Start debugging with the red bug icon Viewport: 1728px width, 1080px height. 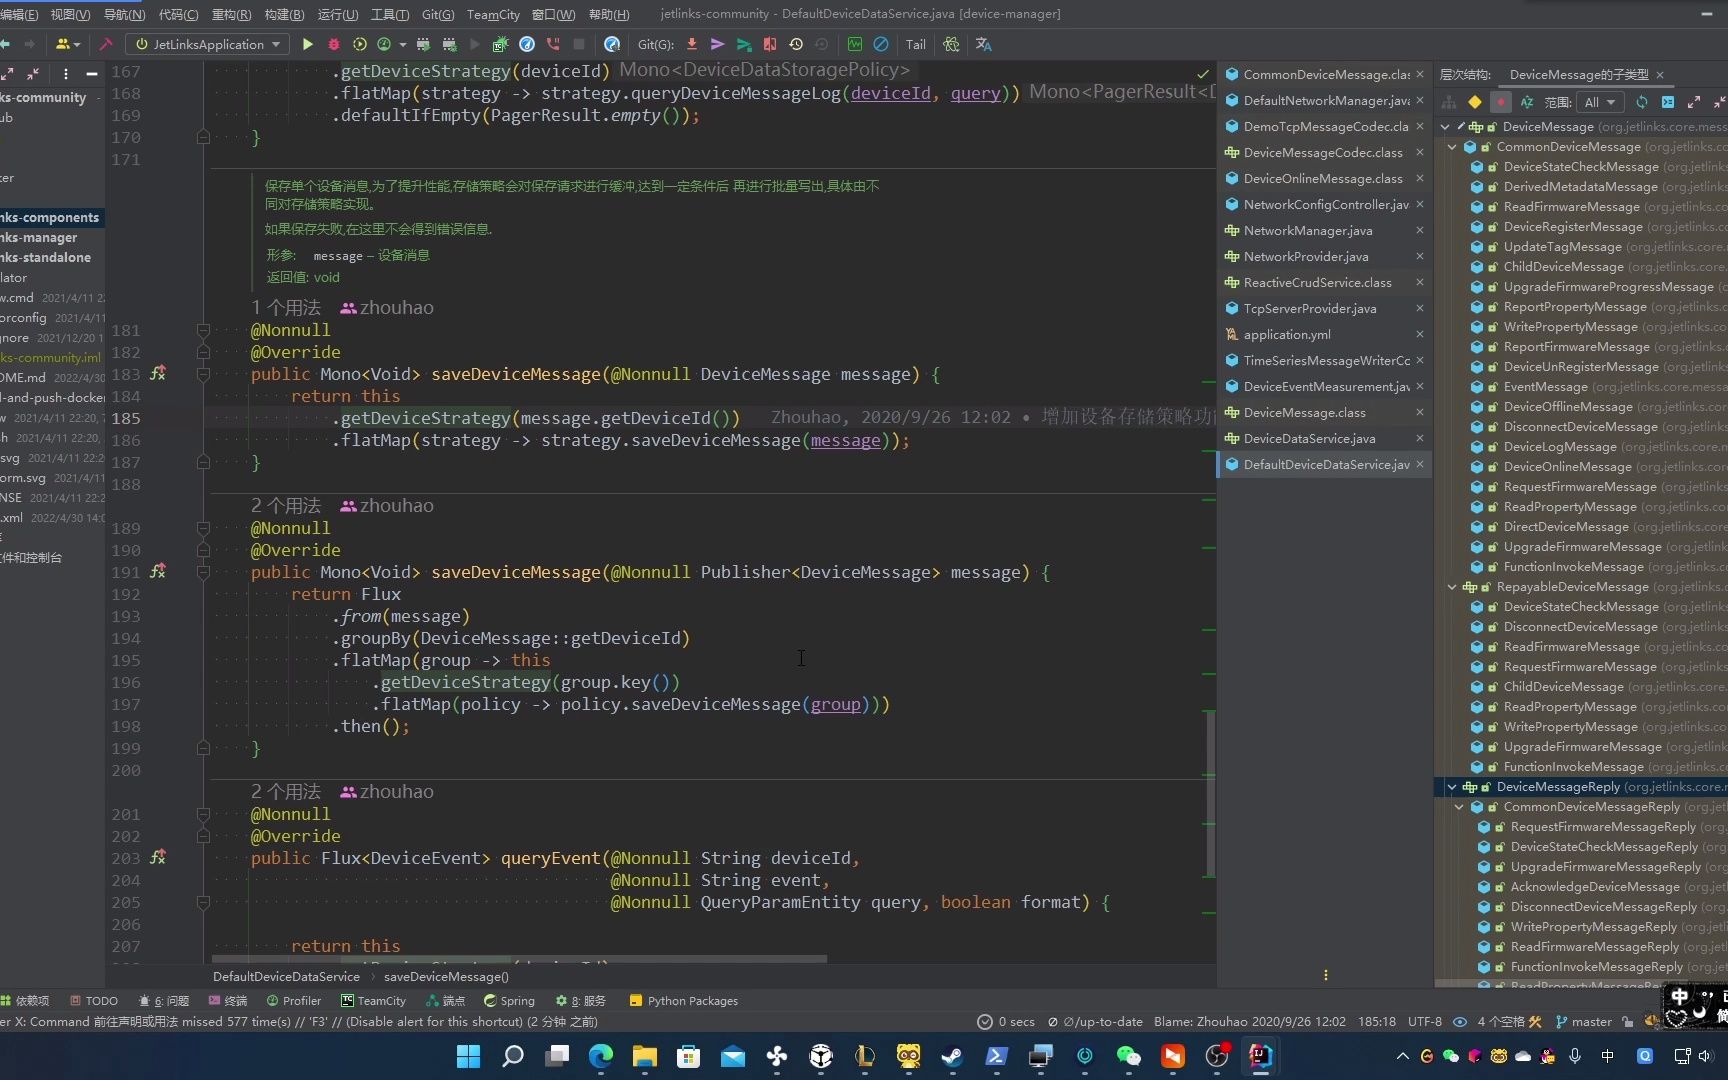(x=334, y=44)
